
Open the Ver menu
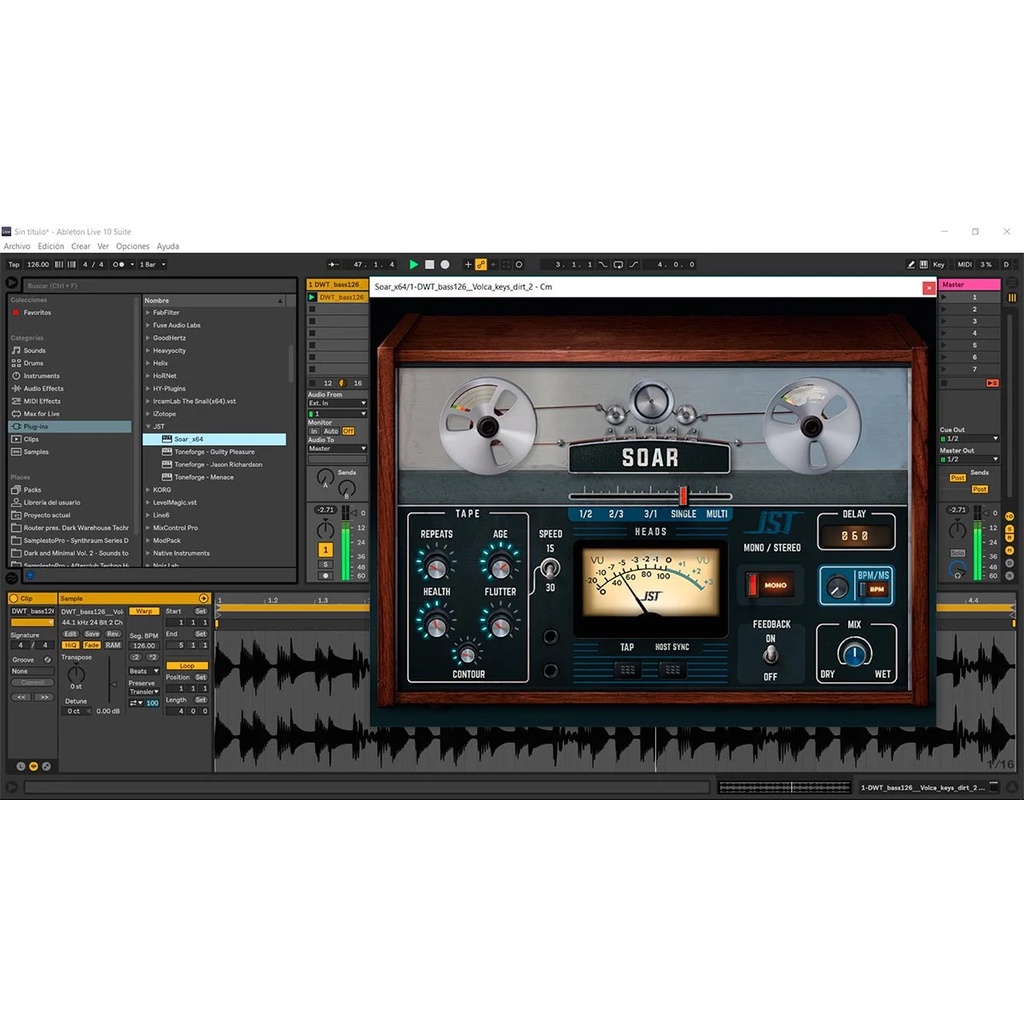[x=103, y=246]
